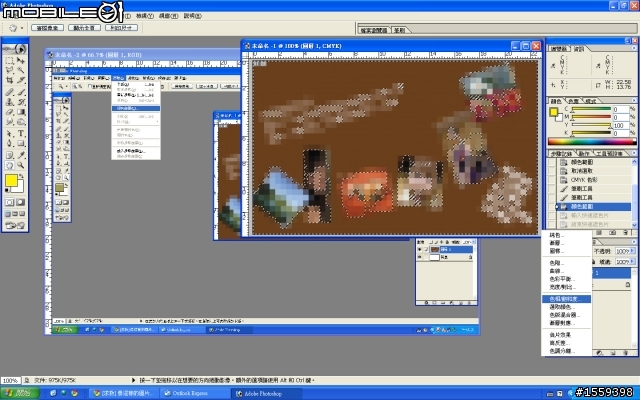This screenshot has width=640, height=400.
Task: Open Windows Start button
Action: click(19, 393)
